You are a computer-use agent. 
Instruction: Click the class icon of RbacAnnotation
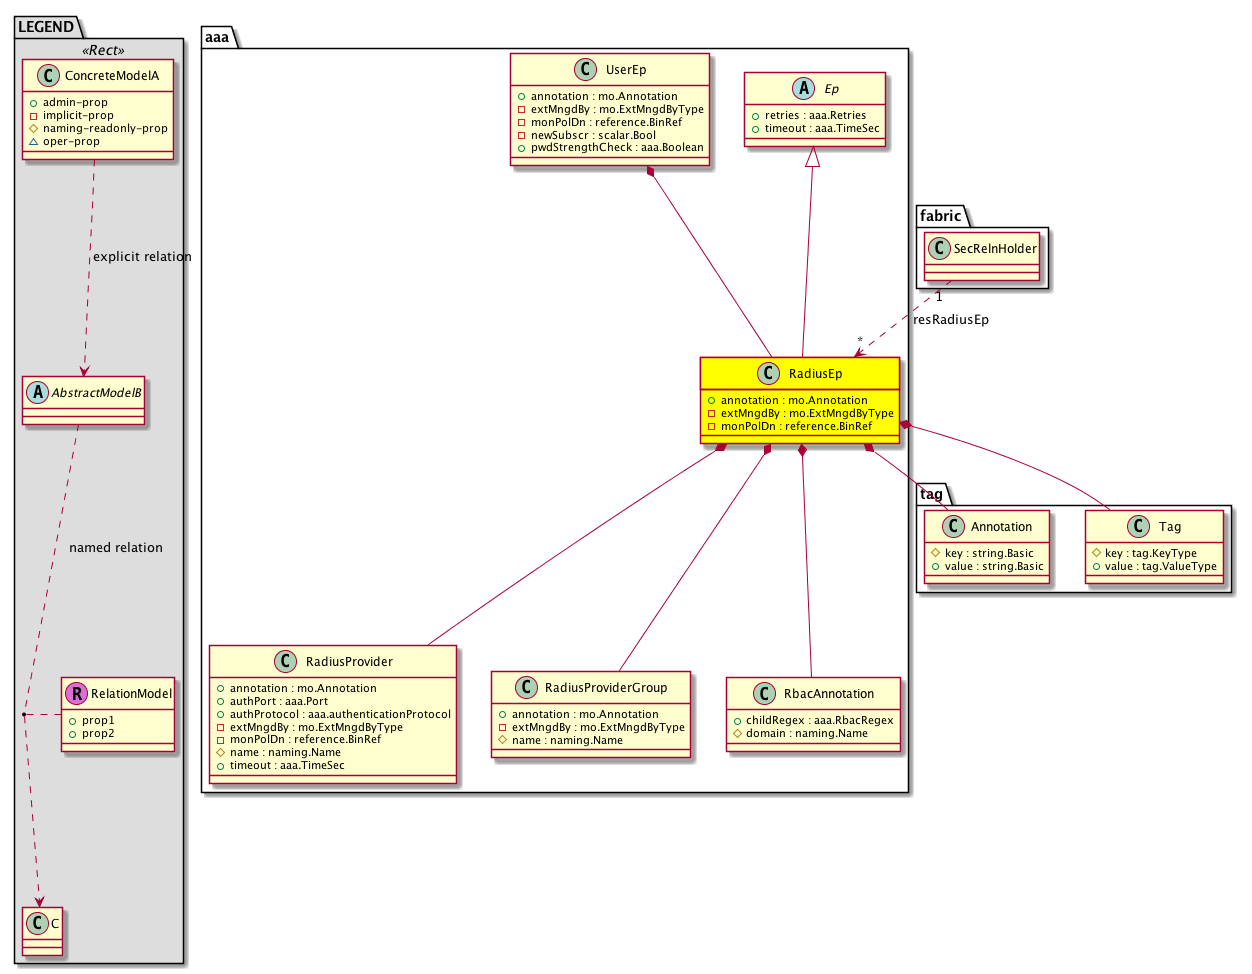(764, 694)
